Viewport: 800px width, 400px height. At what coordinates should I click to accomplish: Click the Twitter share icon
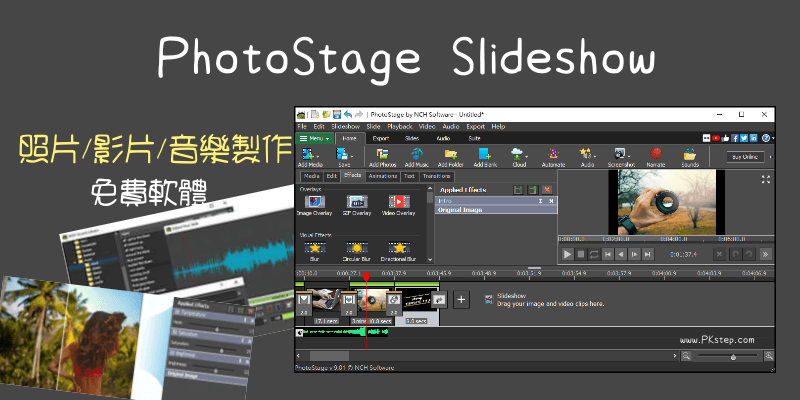point(744,138)
